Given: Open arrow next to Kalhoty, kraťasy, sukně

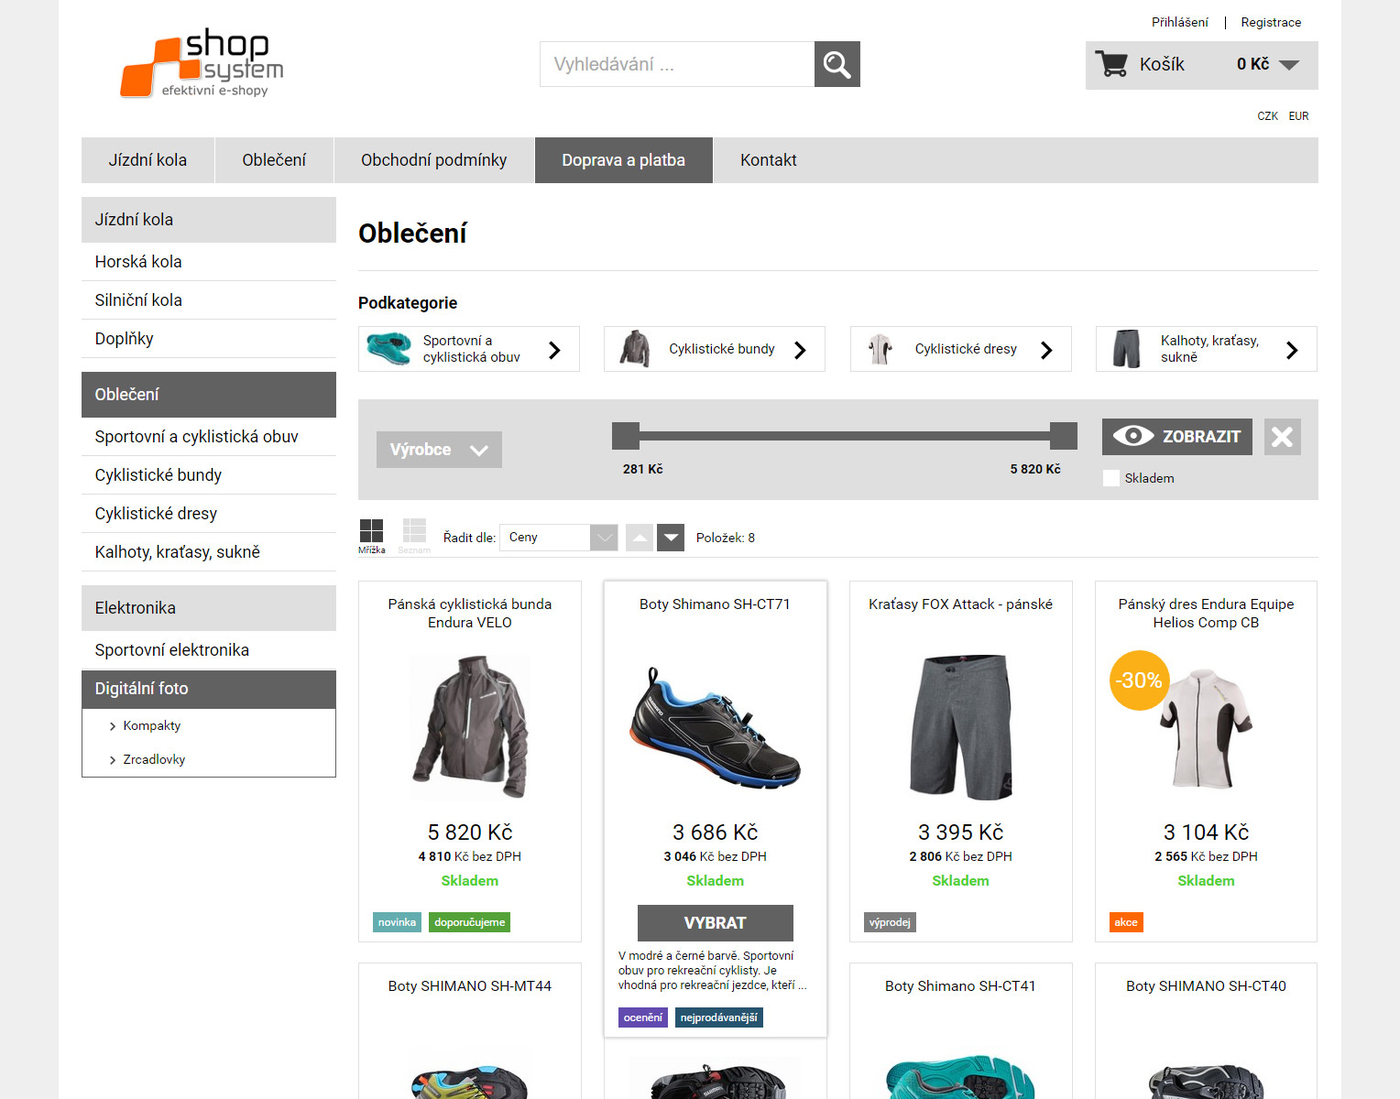Looking at the screenshot, I should click(x=1292, y=350).
